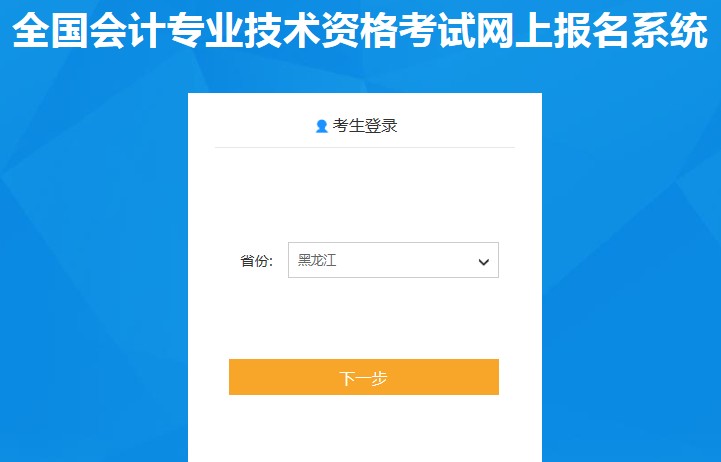This screenshot has width=721, height=462.
Task: Click the 下一步 label text on button
Action: (363, 378)
